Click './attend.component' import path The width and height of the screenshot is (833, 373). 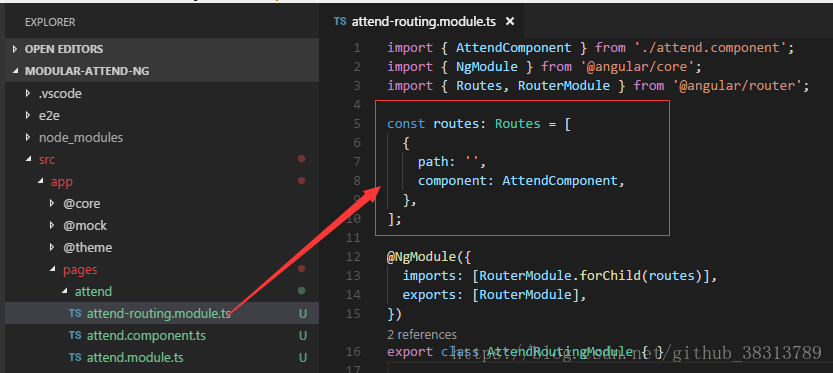tap(710, 48)
